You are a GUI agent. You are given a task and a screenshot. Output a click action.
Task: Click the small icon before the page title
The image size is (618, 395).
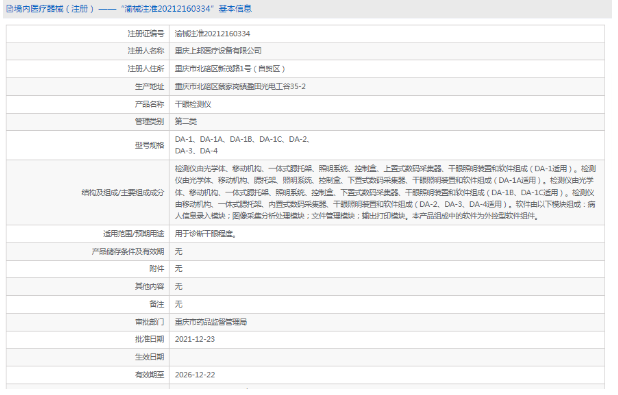coord(9,9)
